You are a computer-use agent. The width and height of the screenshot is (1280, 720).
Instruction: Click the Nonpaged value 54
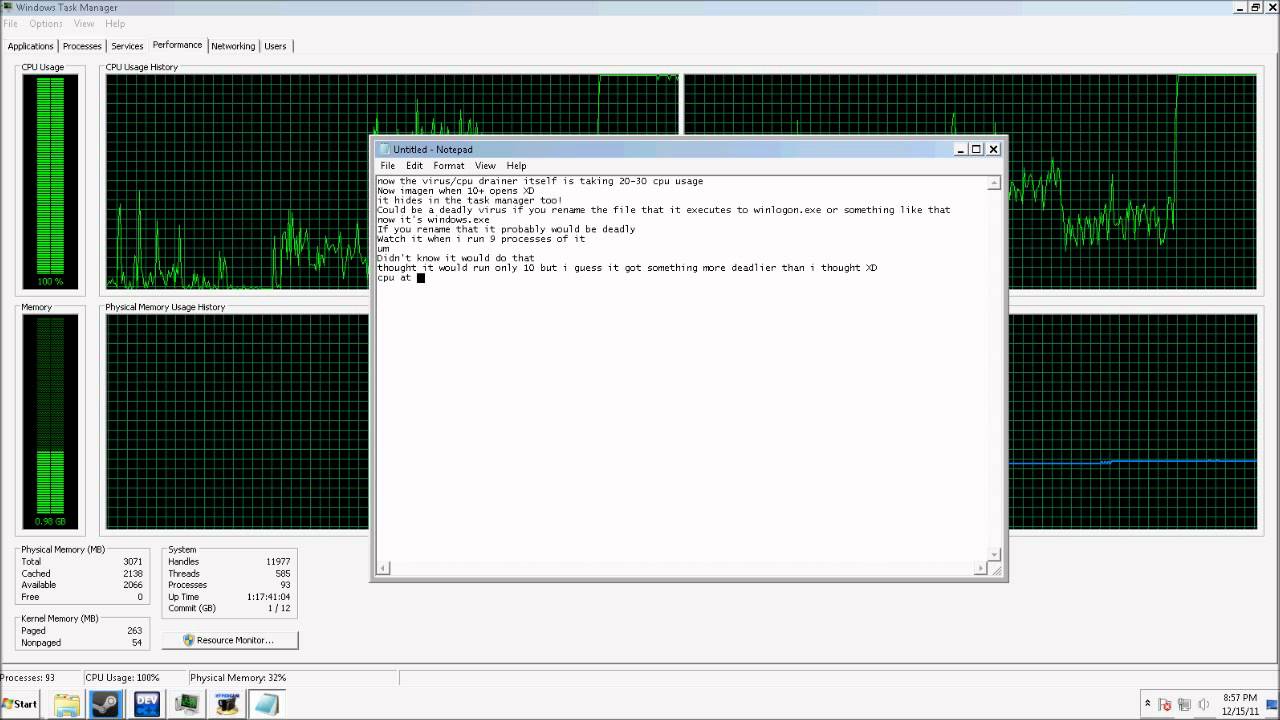(138, 643)
